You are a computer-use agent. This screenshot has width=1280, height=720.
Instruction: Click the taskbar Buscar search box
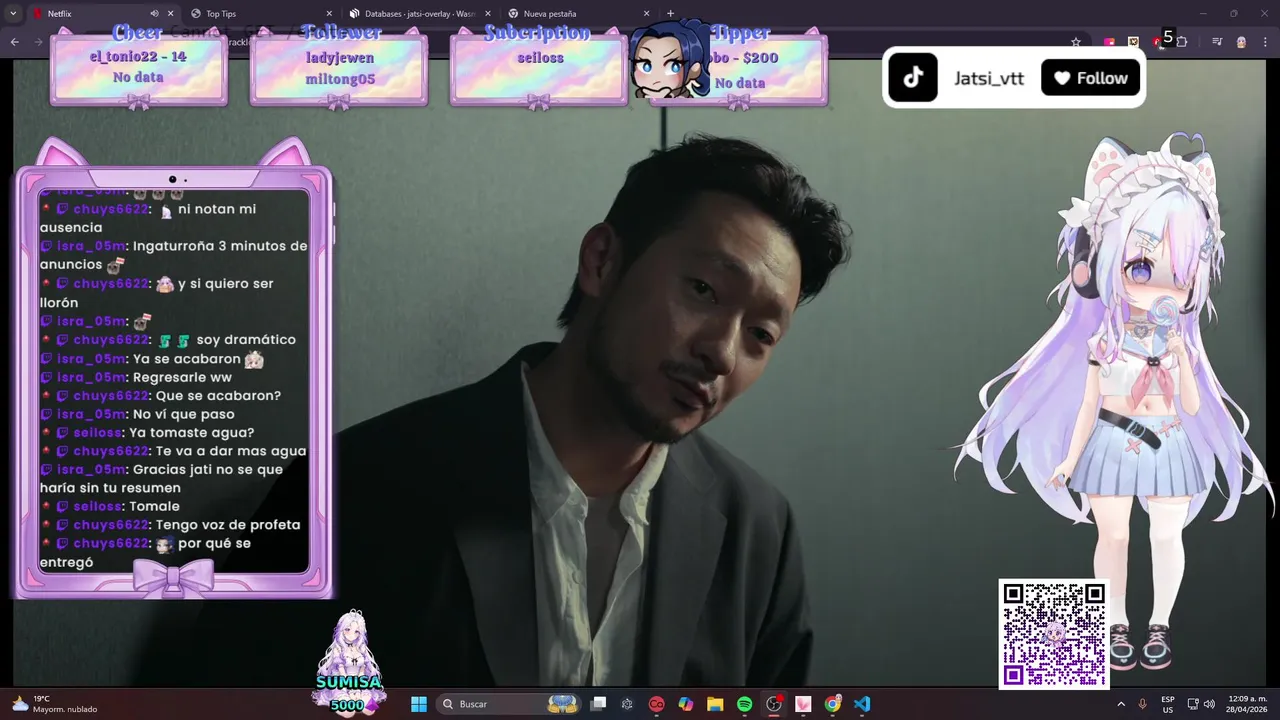tap(510, 704)
